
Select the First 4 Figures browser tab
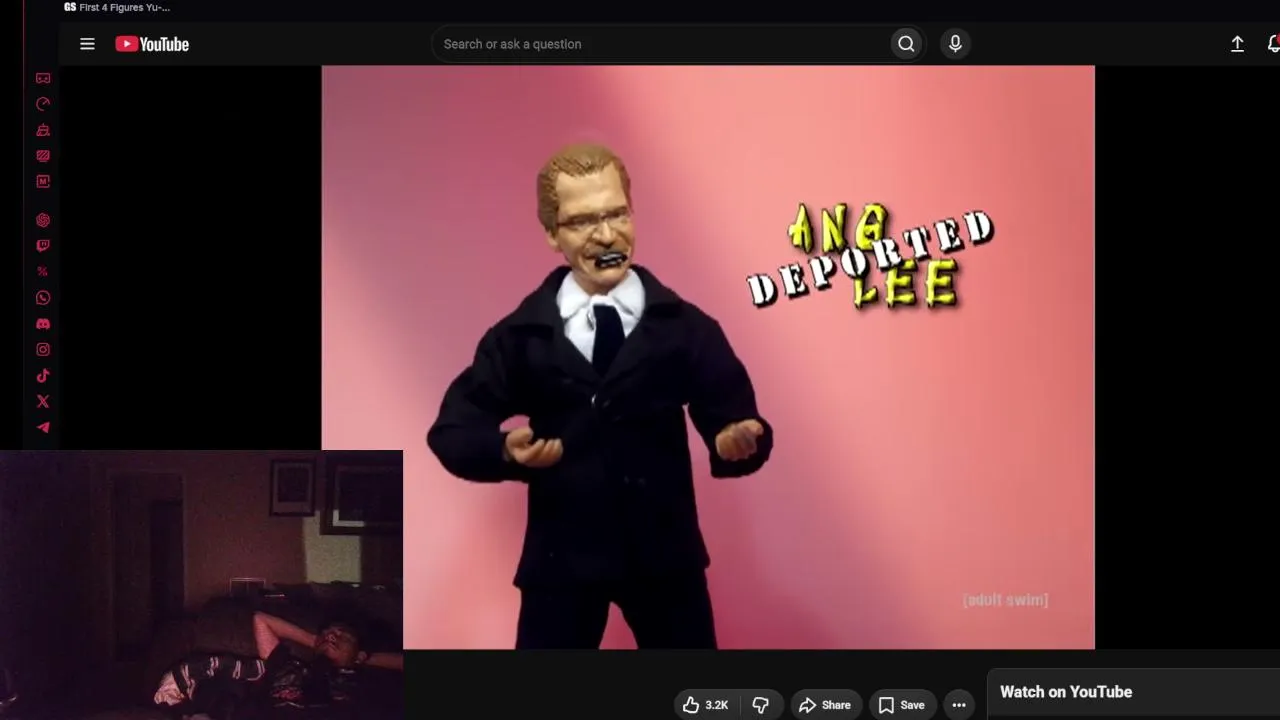(x=117, y=7)
